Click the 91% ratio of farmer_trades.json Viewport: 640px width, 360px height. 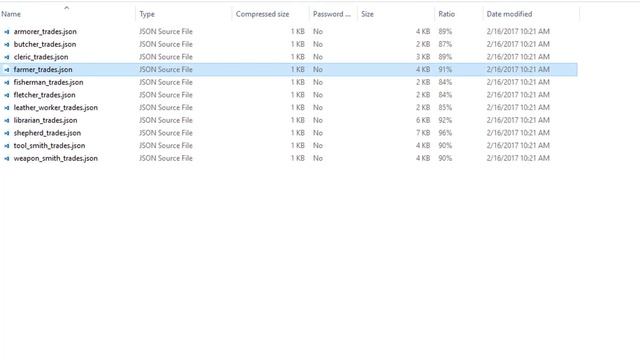click(445, 69)
